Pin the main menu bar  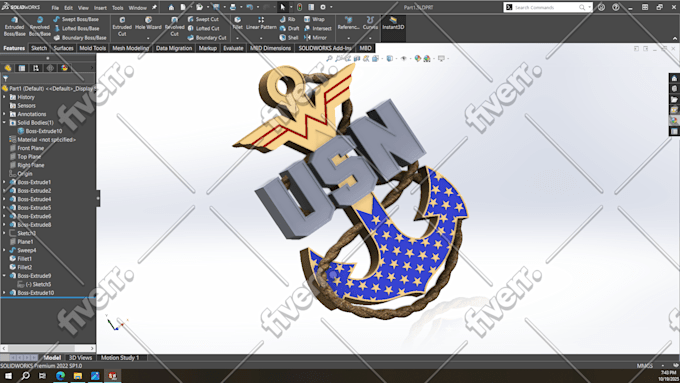pyautogui.click(x=154, y=7)
